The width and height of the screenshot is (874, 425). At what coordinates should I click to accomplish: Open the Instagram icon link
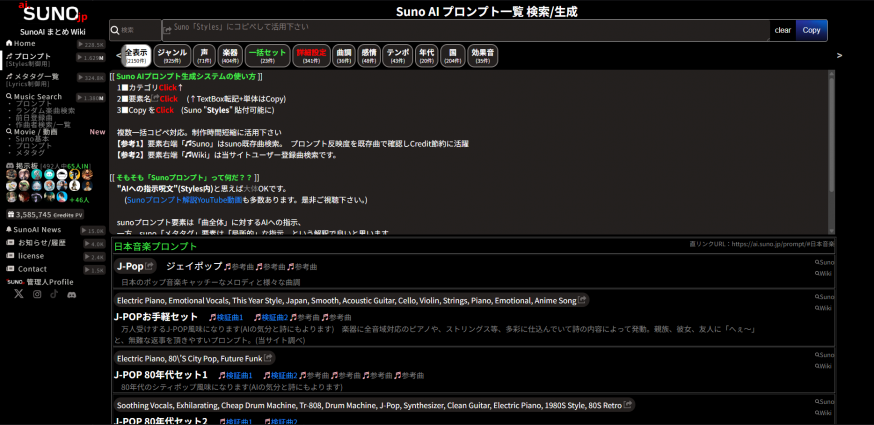[37, 294]
